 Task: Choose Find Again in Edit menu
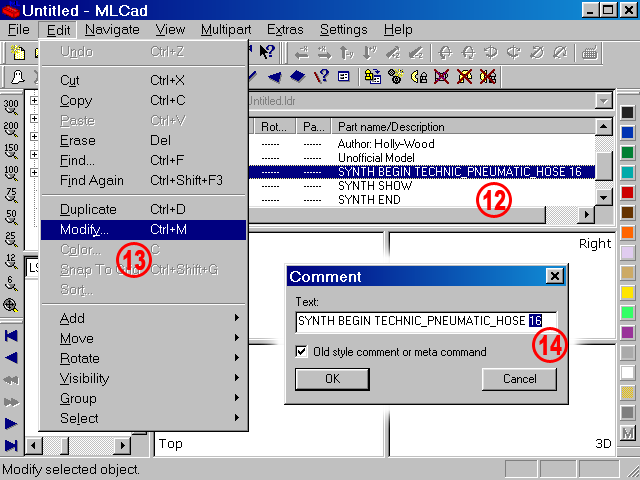[144, 180]
